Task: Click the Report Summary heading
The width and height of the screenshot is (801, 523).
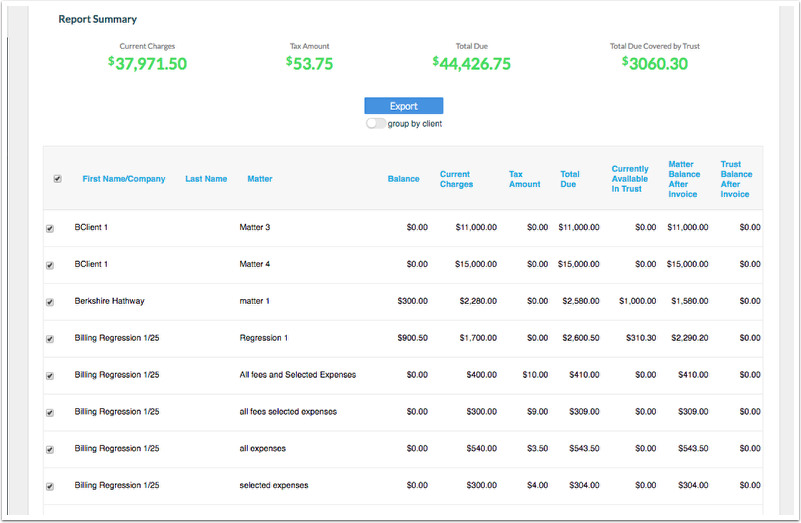Action: 98,19
